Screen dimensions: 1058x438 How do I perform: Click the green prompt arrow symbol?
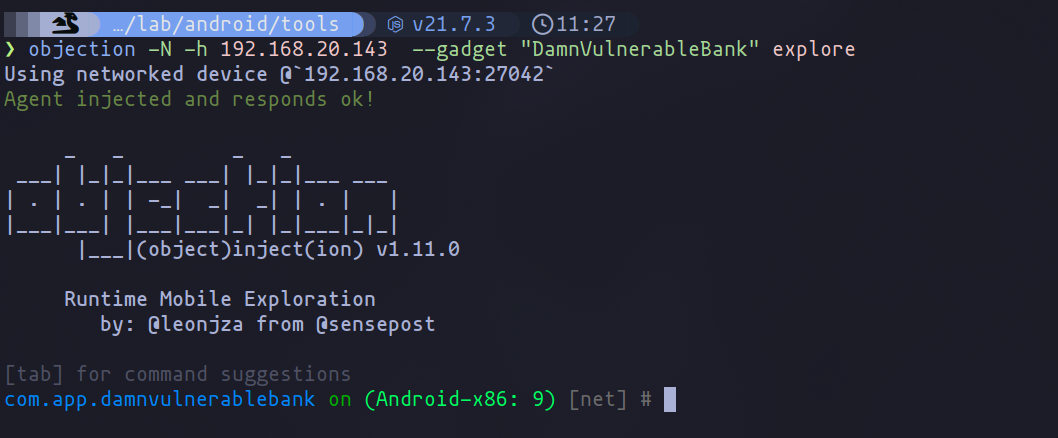click(x=9, y=49)
